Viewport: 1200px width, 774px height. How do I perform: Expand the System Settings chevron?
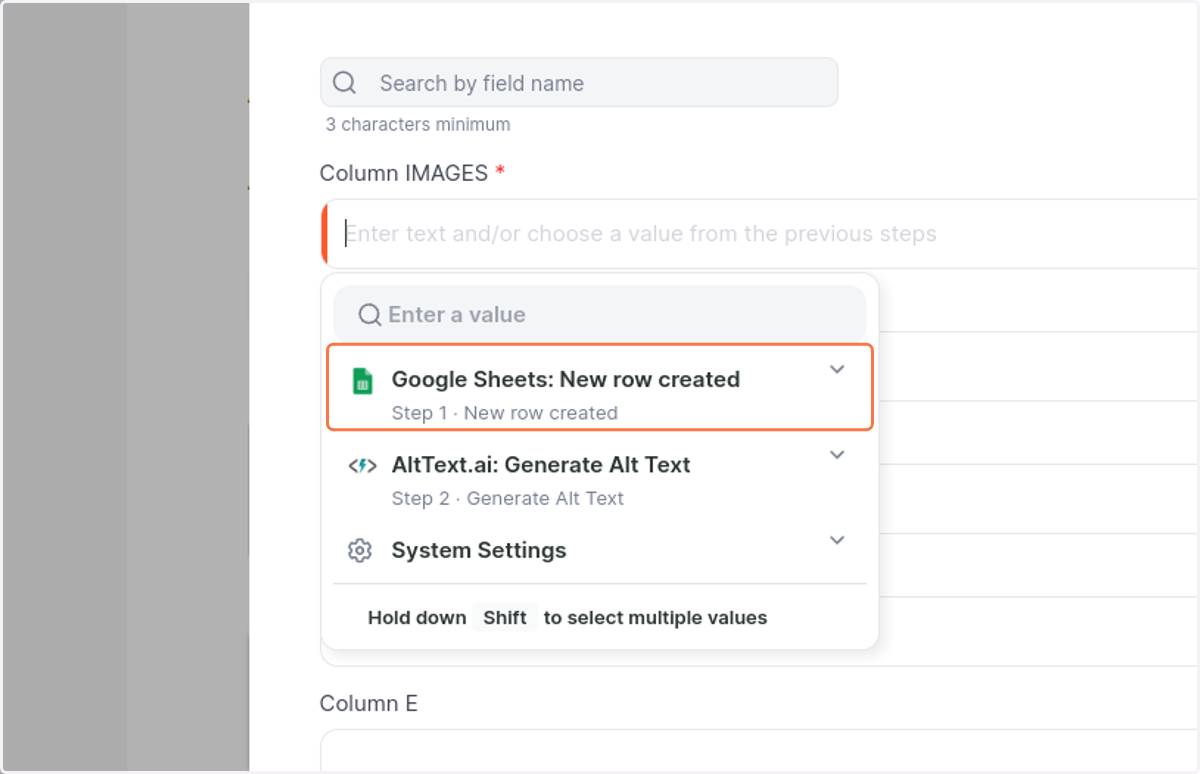coord(838,540)
